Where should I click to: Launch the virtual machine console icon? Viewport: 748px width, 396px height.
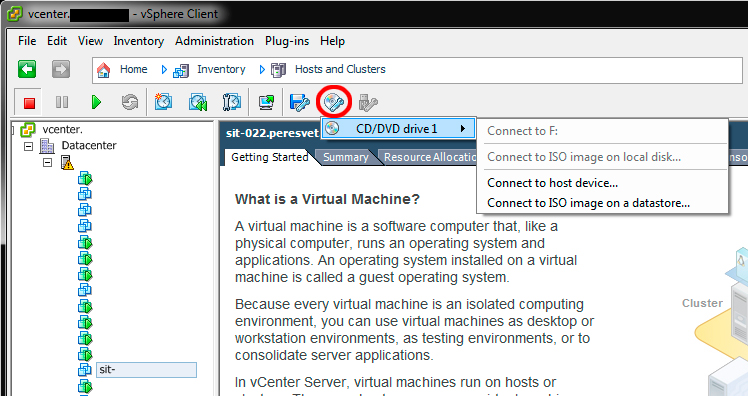pos(266,102)
